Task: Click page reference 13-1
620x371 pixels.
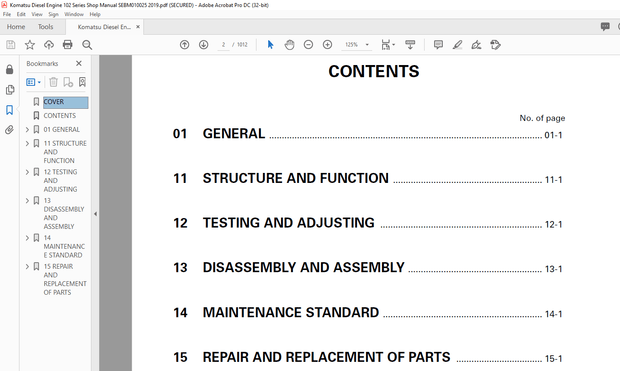Action: pyautogui.click(x=554, y=269)
